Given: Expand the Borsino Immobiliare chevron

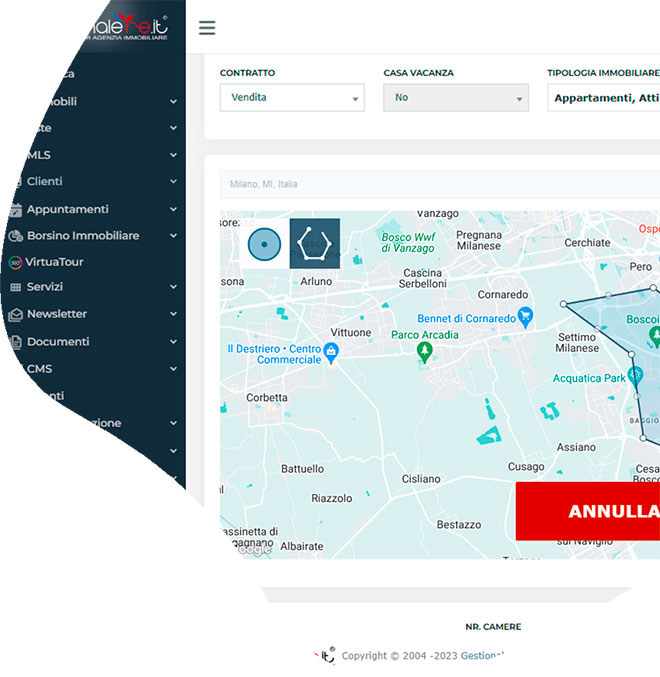Looking at the screenshot, I should coord(174,236).
